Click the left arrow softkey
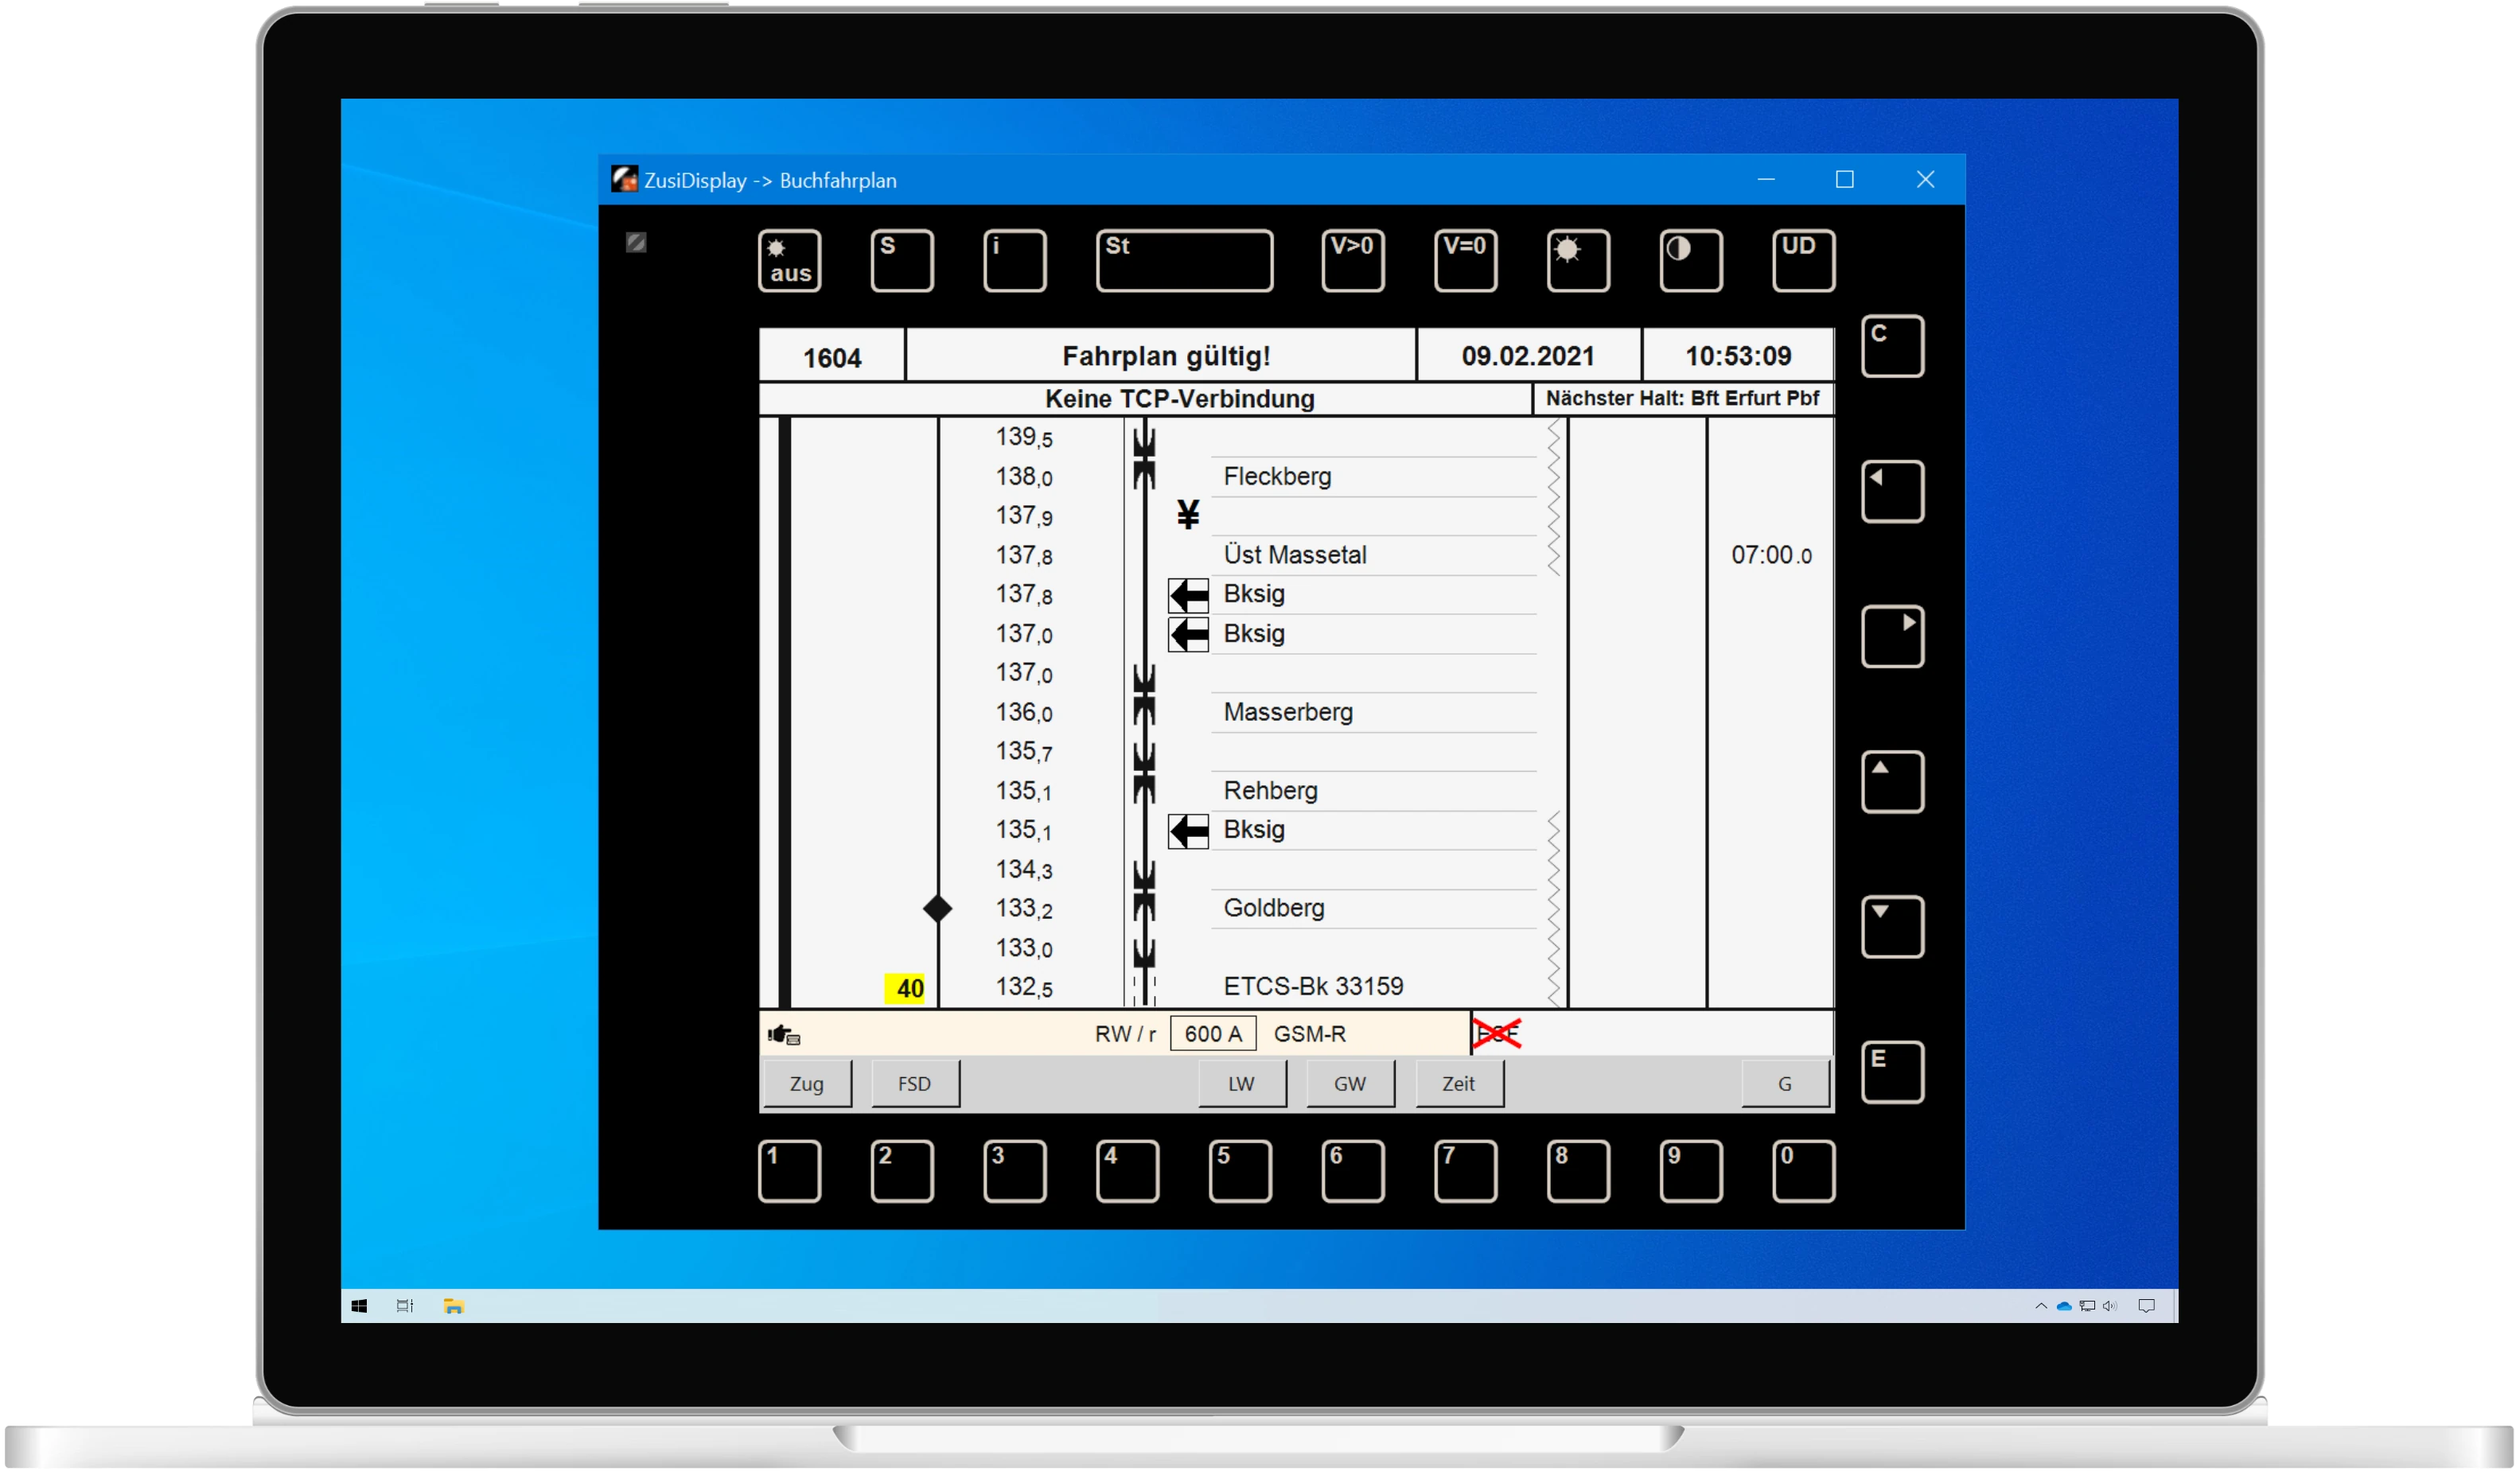The height and width of the screenshot is (1471, 2520). click(x=1892, y=491)
